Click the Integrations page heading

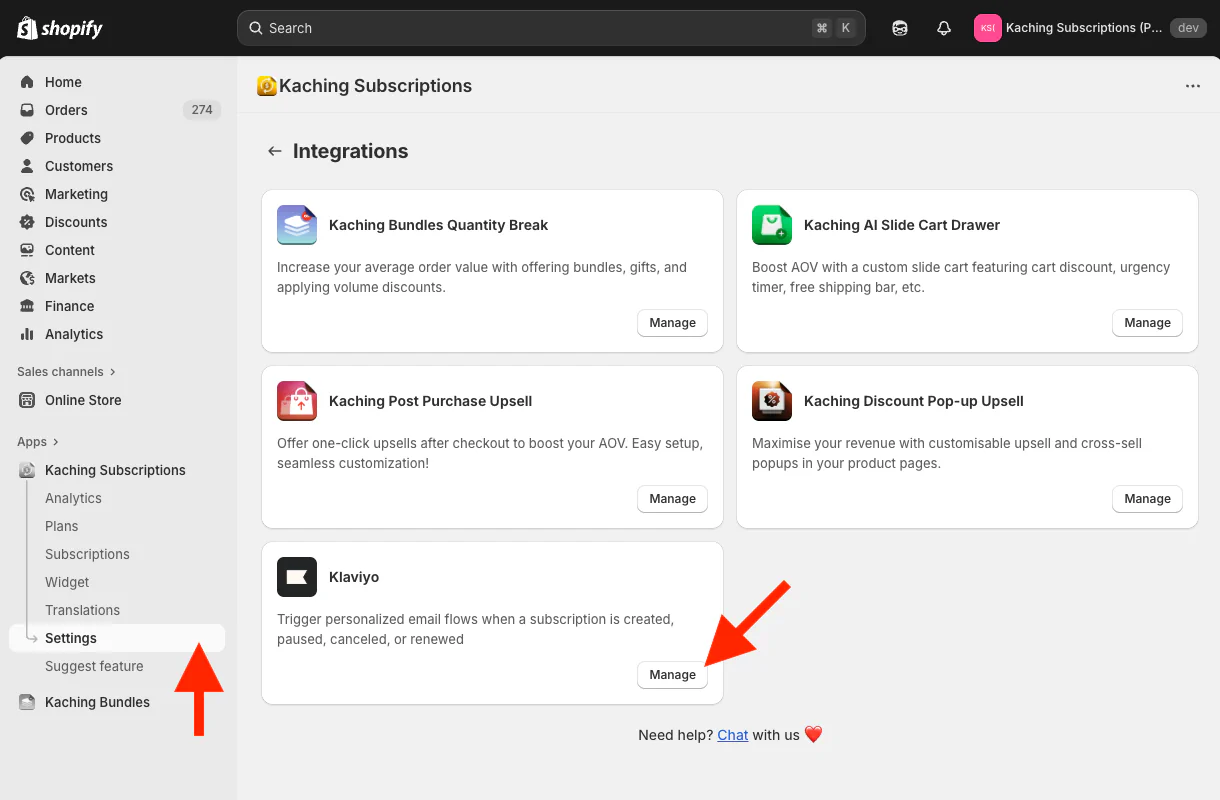click(x=350, y=151)
